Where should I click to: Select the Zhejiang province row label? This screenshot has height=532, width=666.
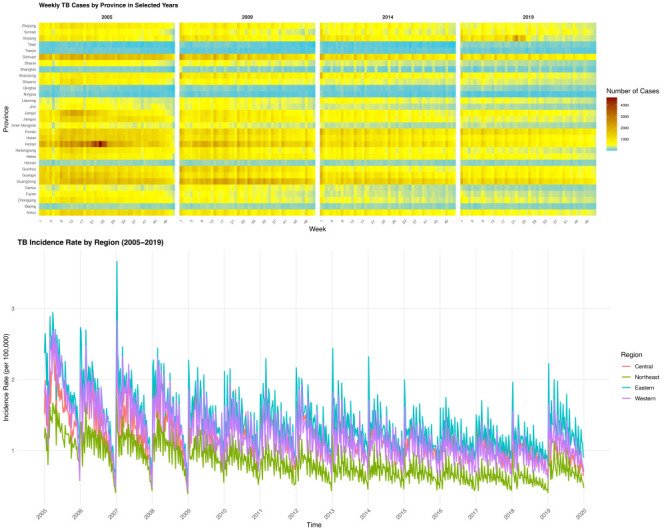pos(29,26)
